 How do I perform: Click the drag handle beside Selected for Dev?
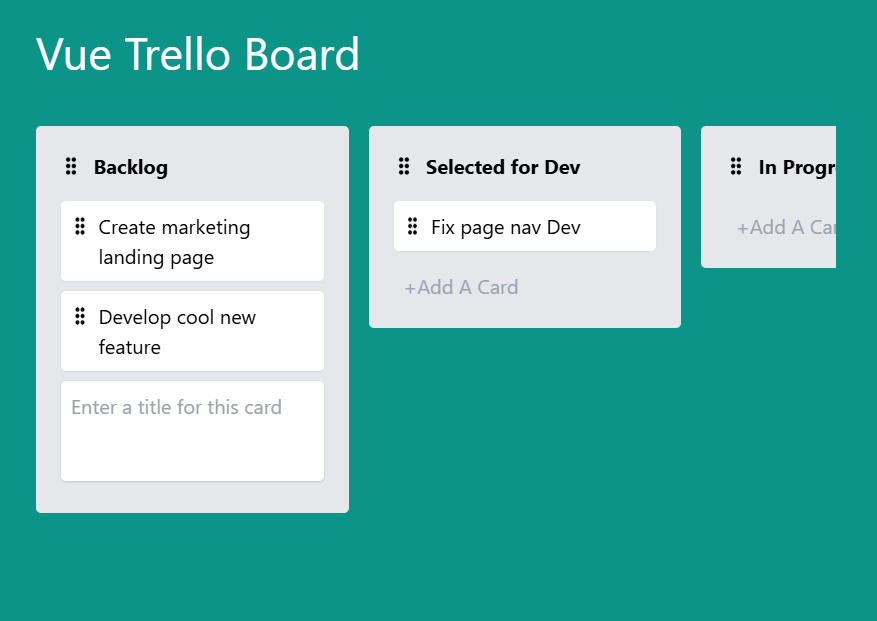[404, 167]
